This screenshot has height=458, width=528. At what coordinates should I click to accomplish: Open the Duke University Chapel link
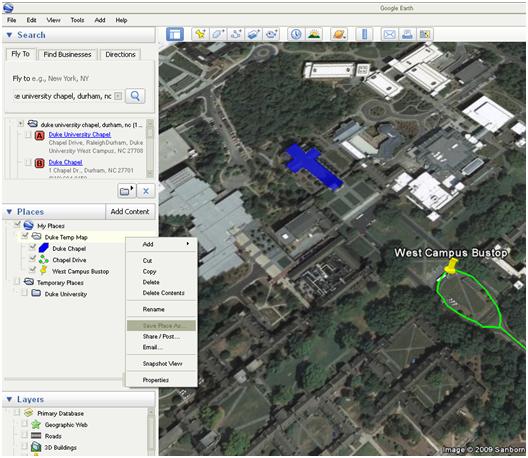click(x=80, y=135)
